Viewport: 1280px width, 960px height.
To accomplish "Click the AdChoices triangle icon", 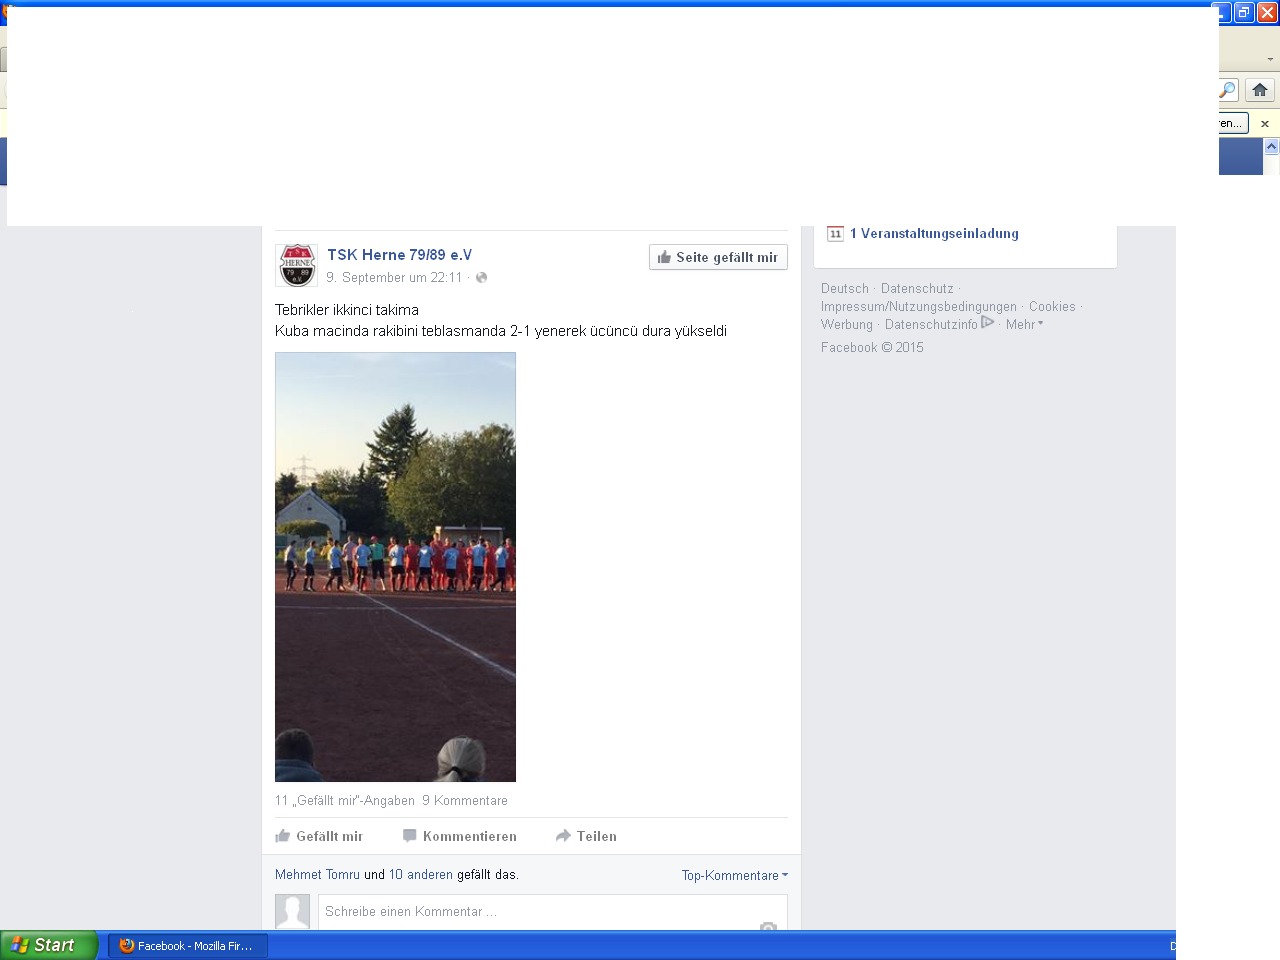I will (x=987, y=322).
